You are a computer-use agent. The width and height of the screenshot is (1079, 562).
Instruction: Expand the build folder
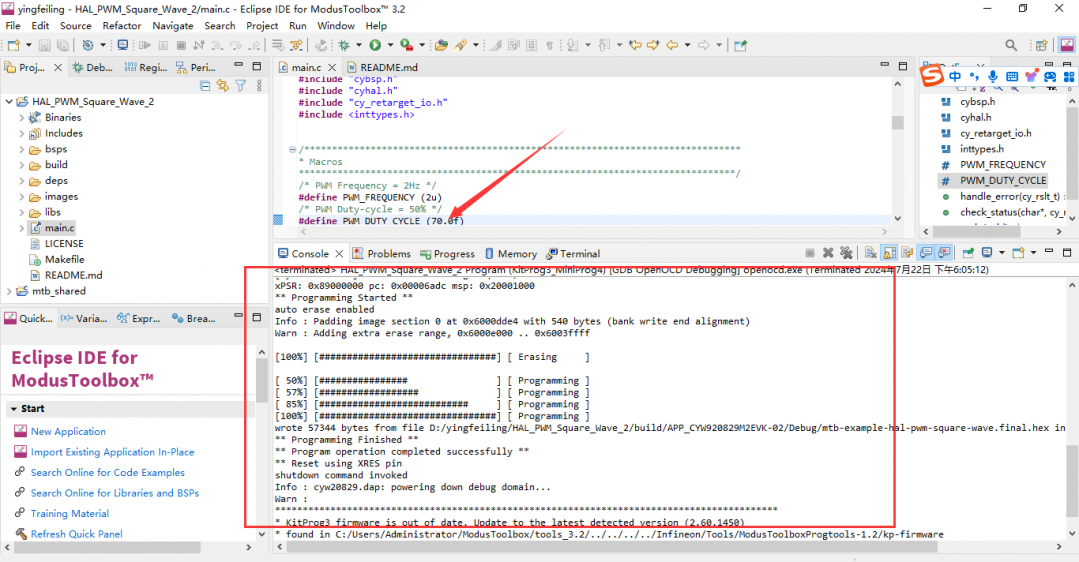(x=21, y=165)
